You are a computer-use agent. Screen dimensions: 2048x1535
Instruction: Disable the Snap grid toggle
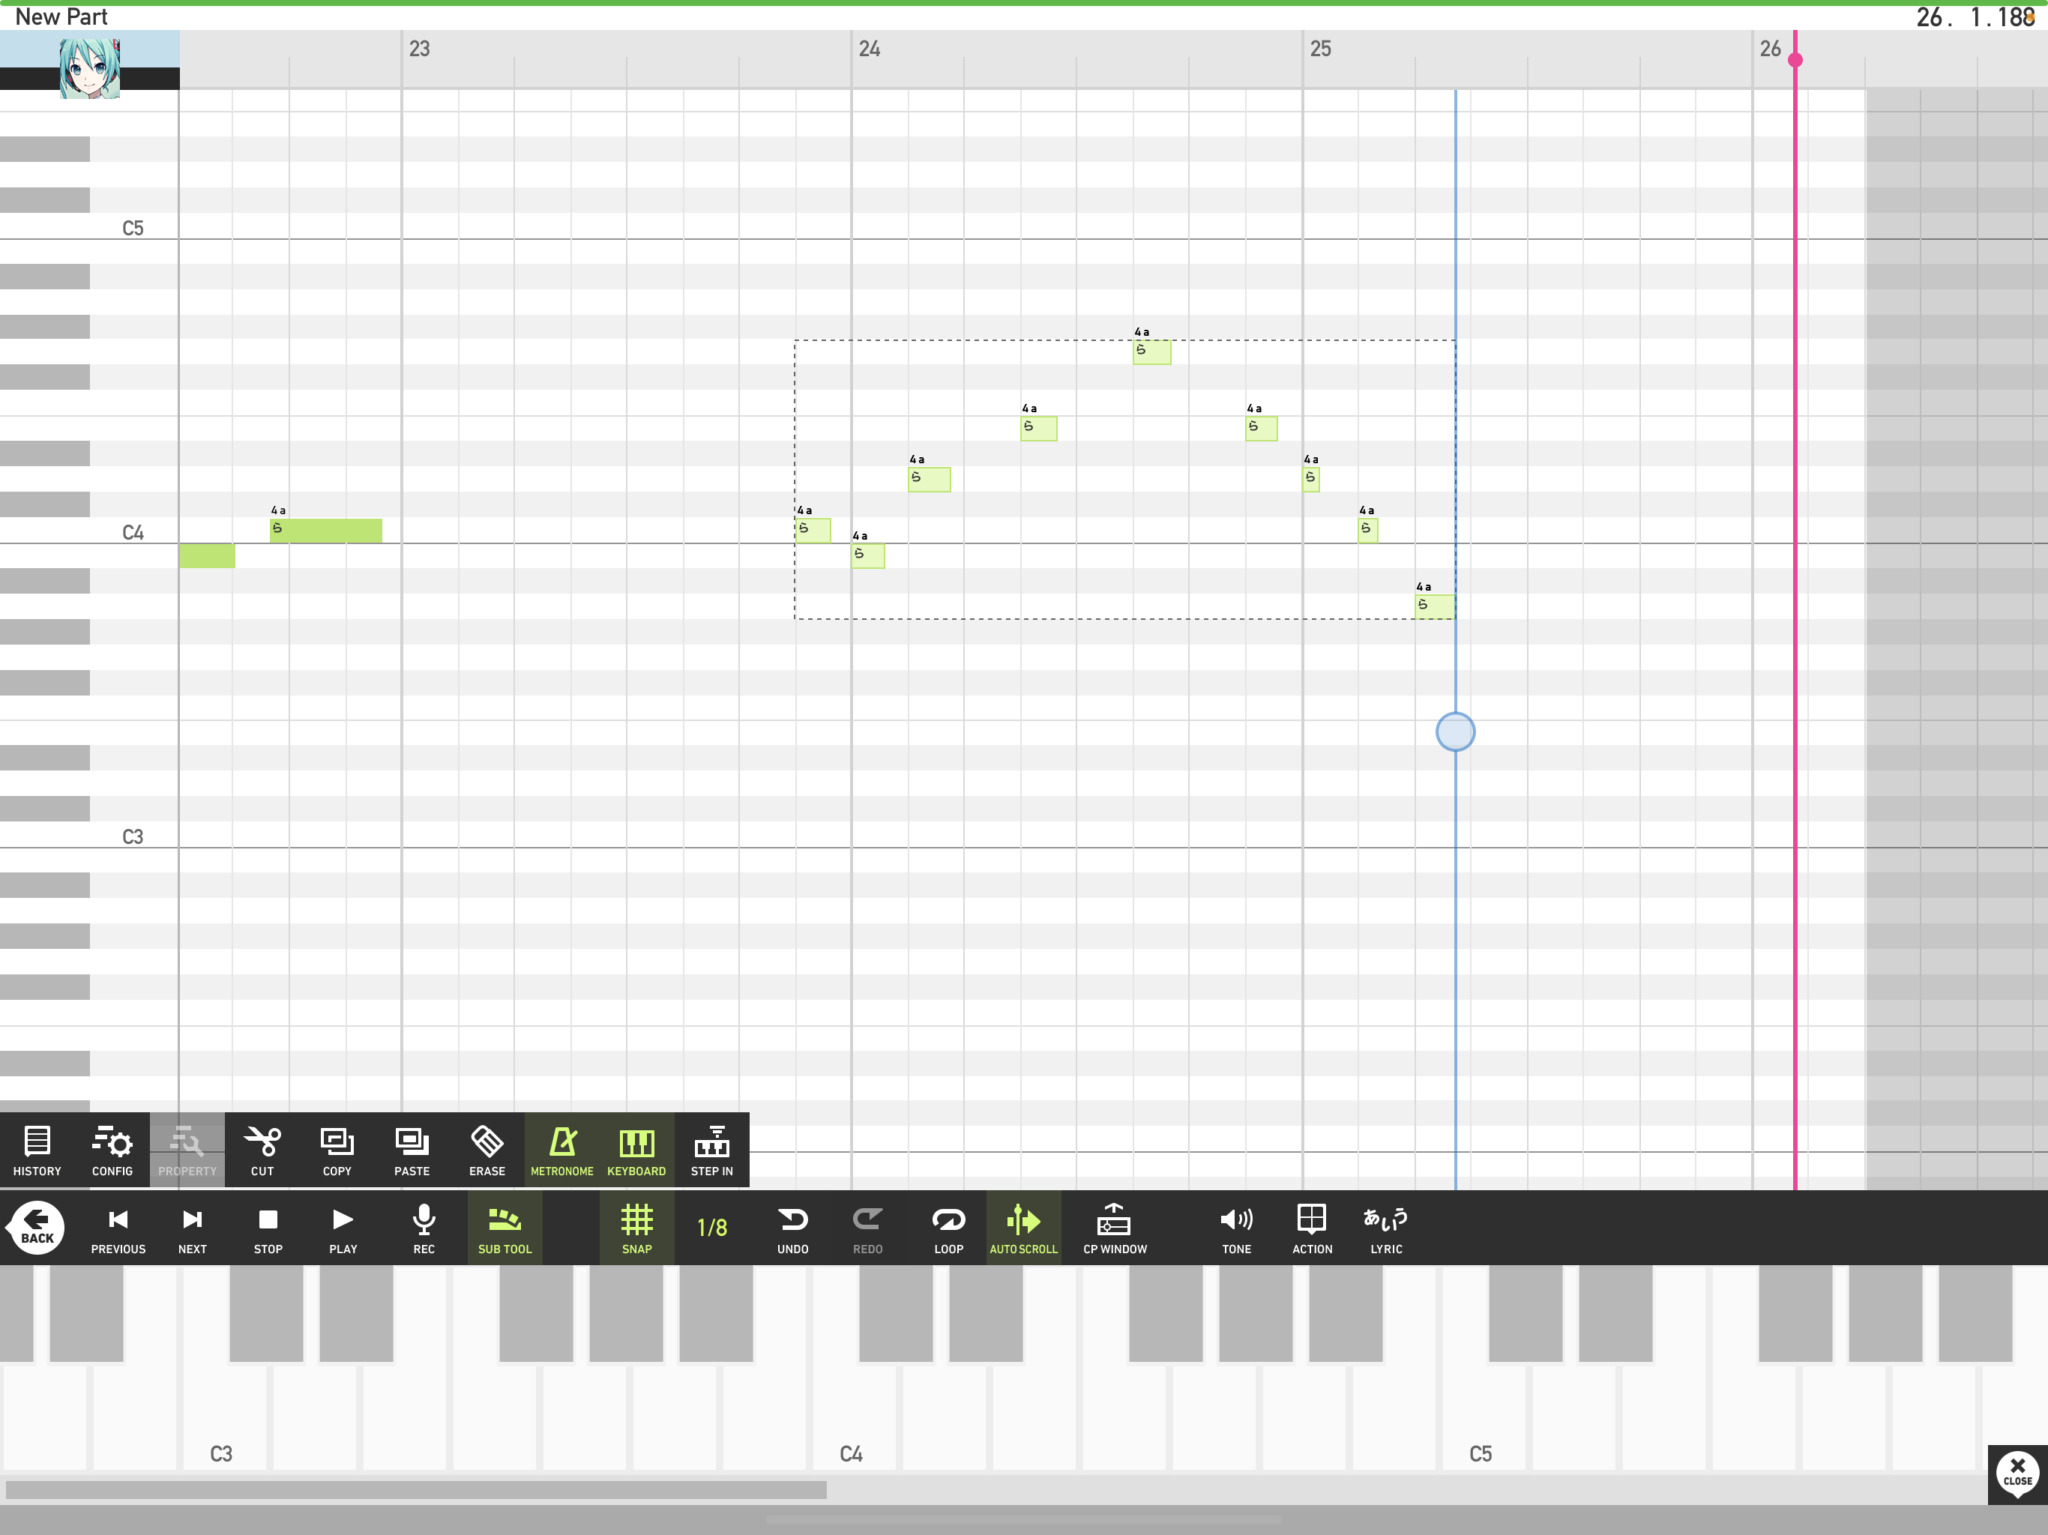[x=637, y=1227]
